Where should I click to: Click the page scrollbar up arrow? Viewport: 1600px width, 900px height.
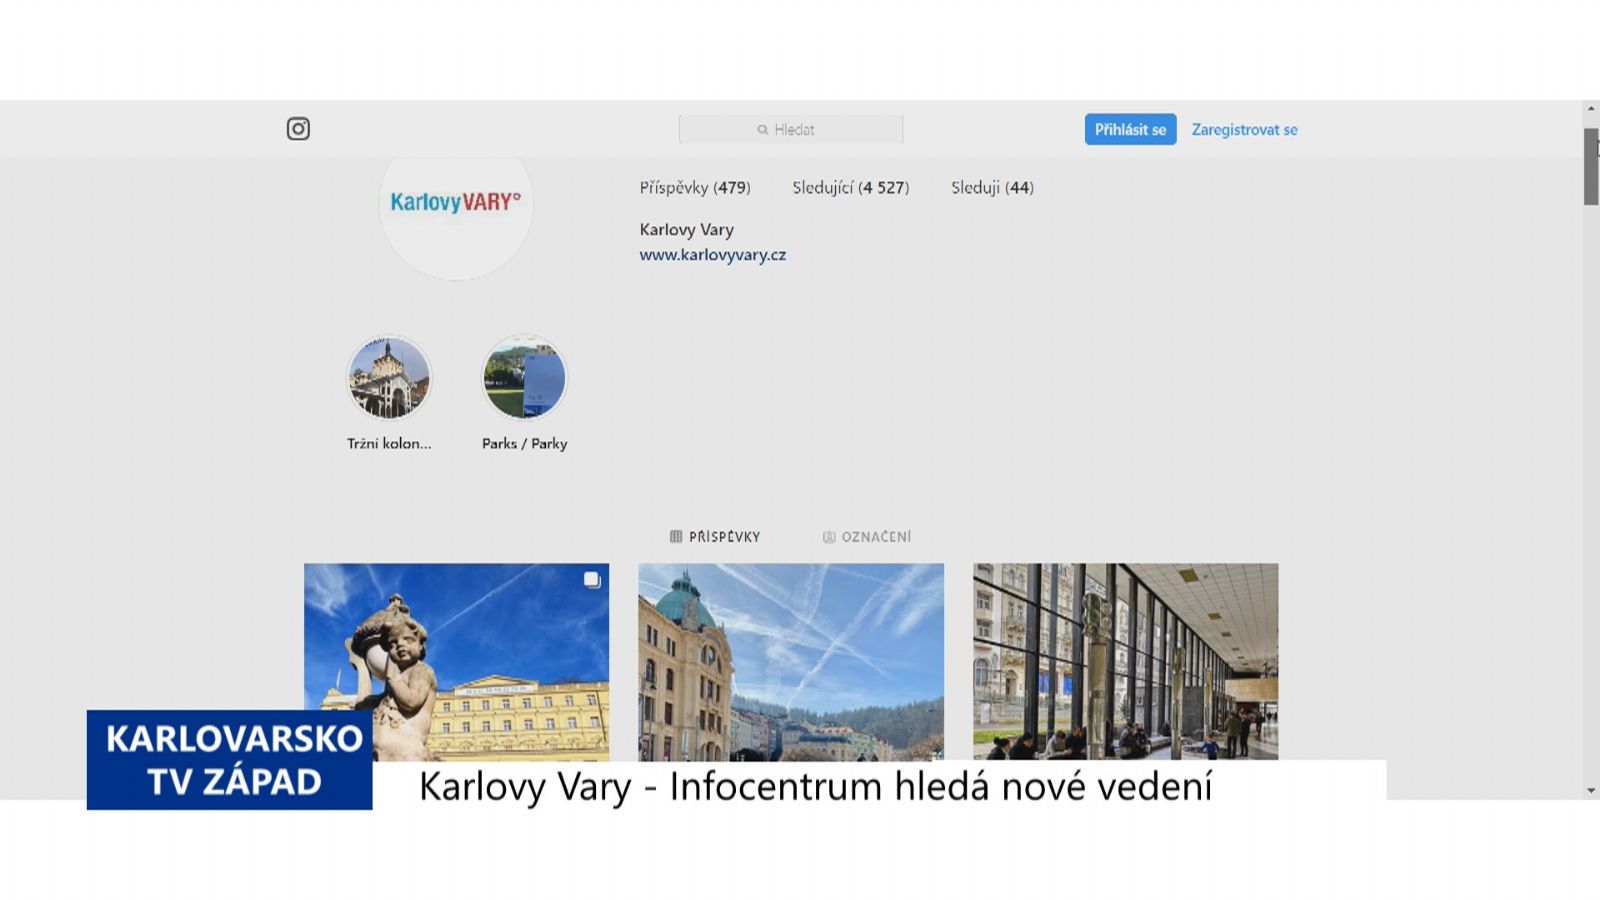(x=1591, y=108)
